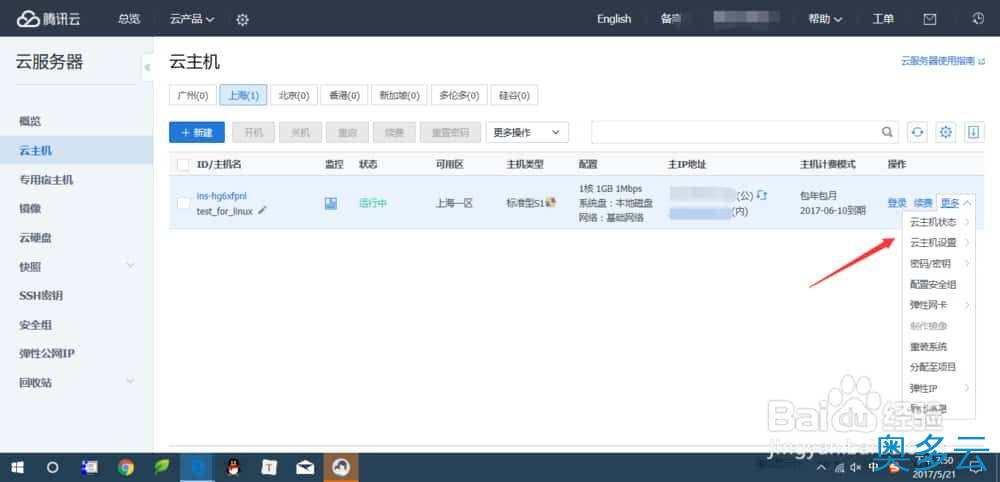The width and height of the screenshot is (1000, 482).
Task: Open the green leaf app on the taskbar
Action: 161,468
